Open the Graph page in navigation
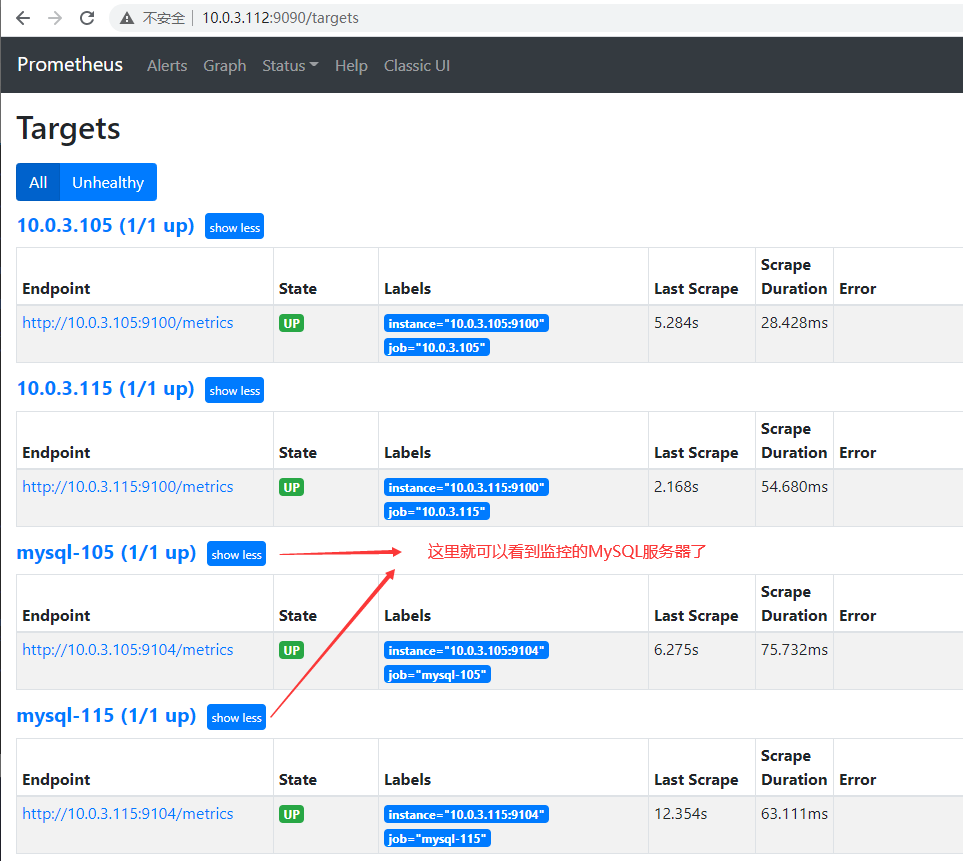This screenshot has height=861, width=963. [224, 65]
